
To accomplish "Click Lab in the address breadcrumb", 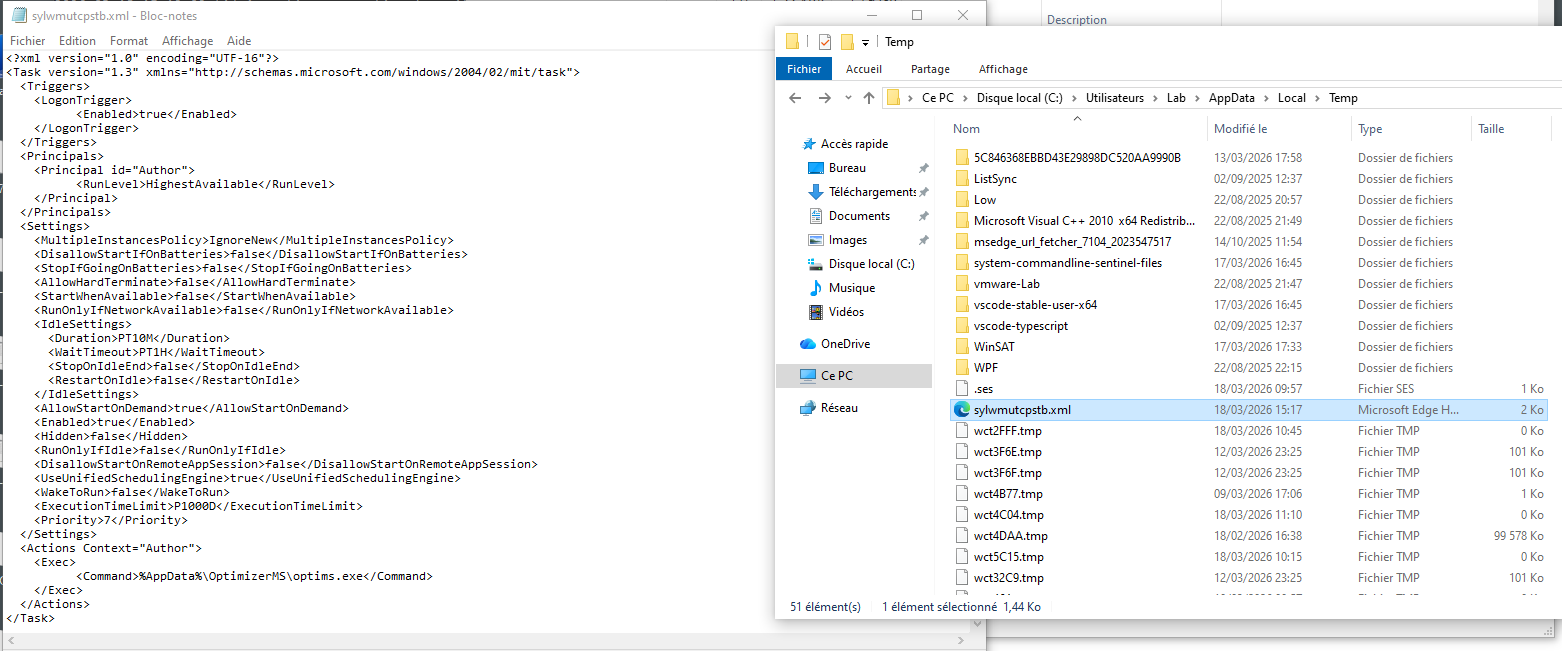I will [1176, 98].
